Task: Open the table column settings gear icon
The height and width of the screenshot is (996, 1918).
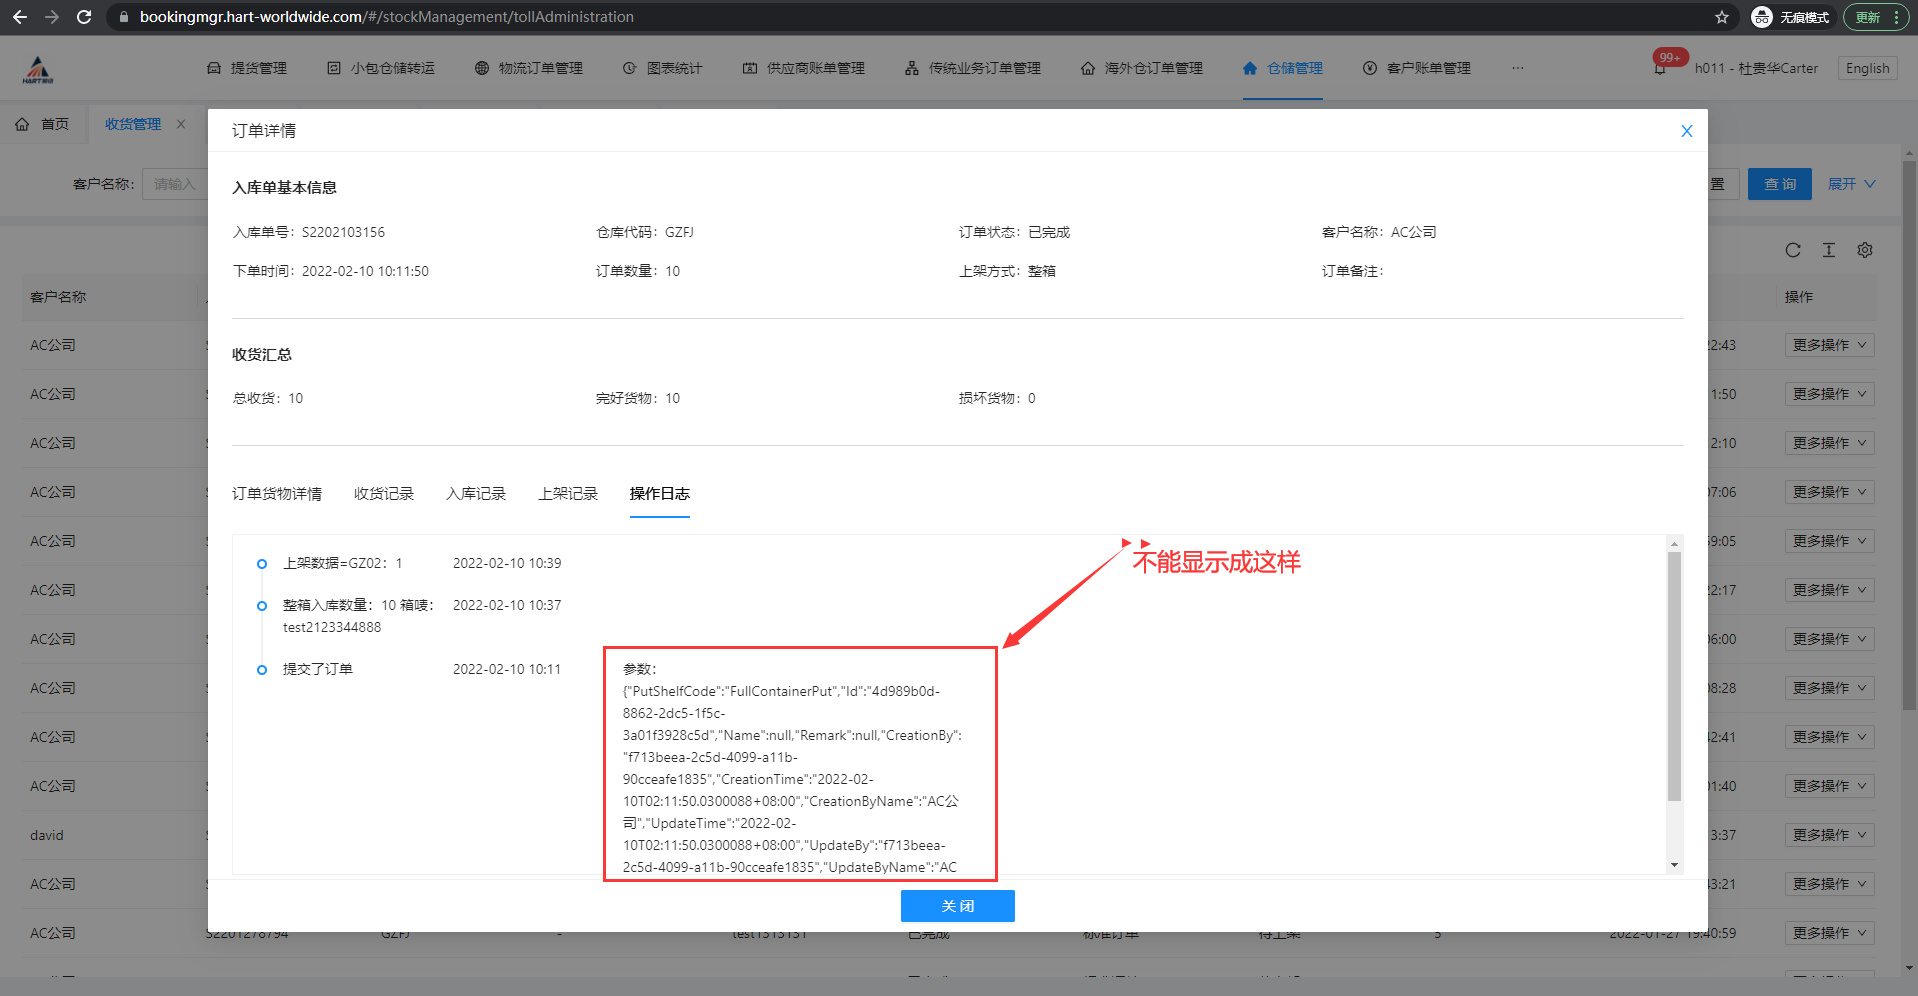Action: 1865,250
